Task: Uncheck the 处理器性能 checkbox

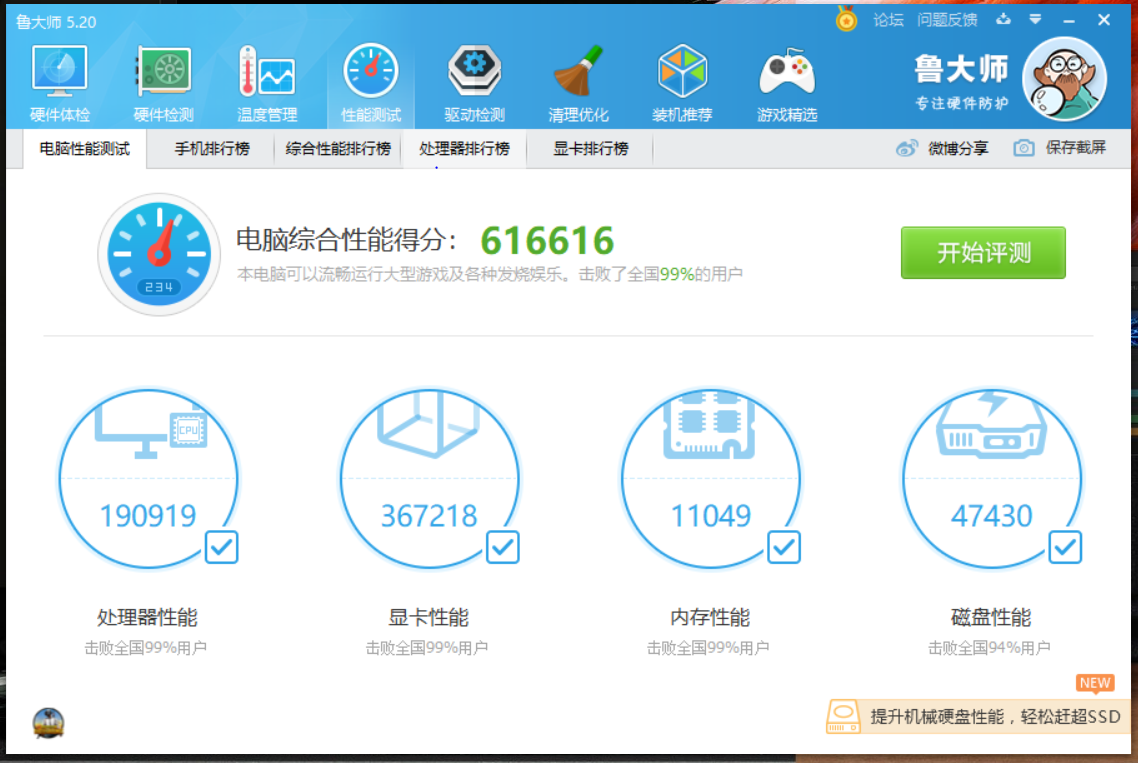Action: point(221,547)
